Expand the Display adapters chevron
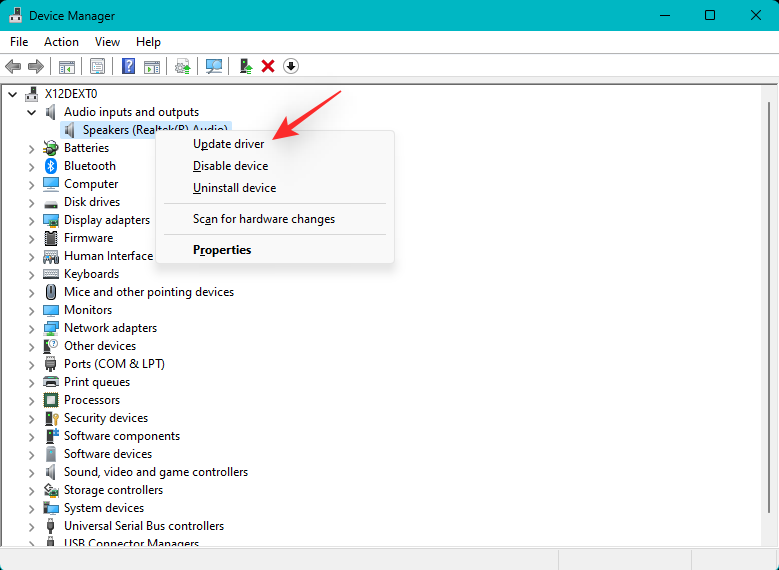The image size is (779, 570). click(x=31, y=221)
